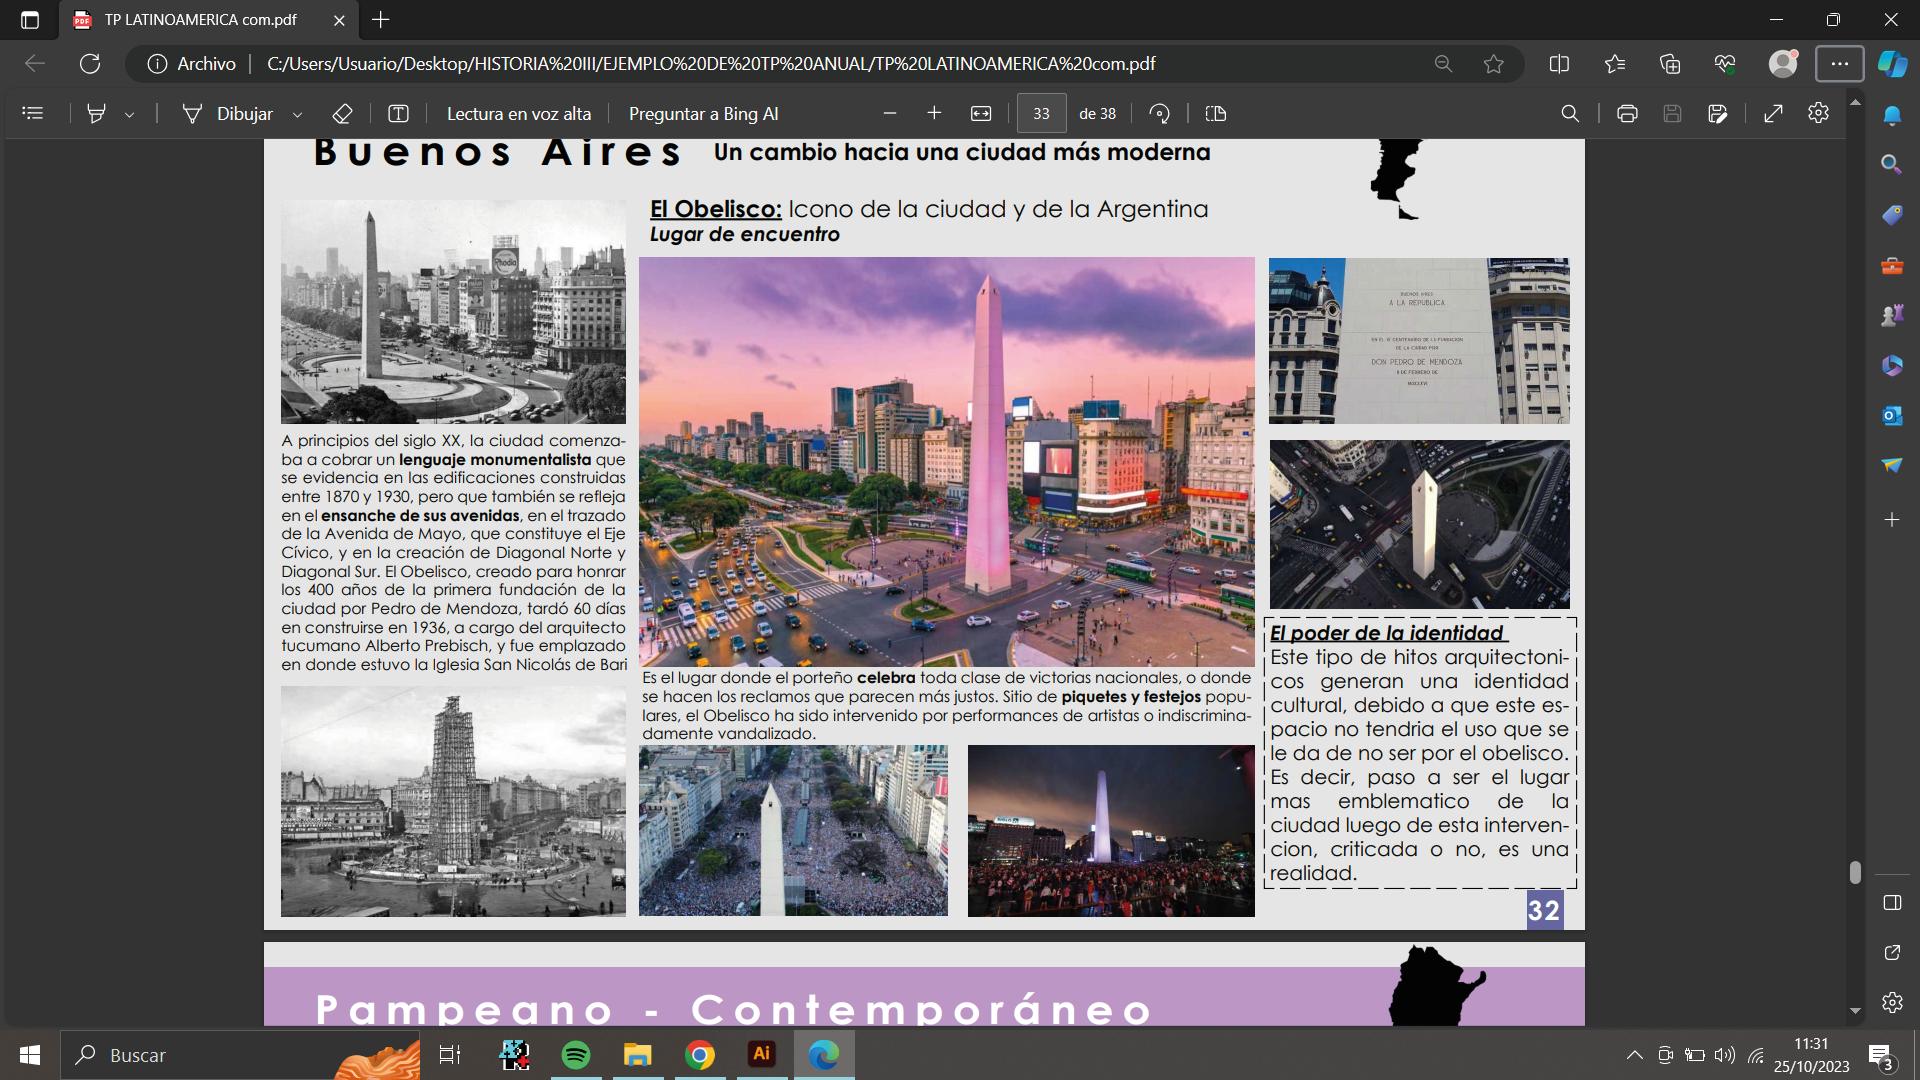Viewport: 1920px width, 1080px height.
Task: Add this page to favorites star
Action: (1494, 64)
